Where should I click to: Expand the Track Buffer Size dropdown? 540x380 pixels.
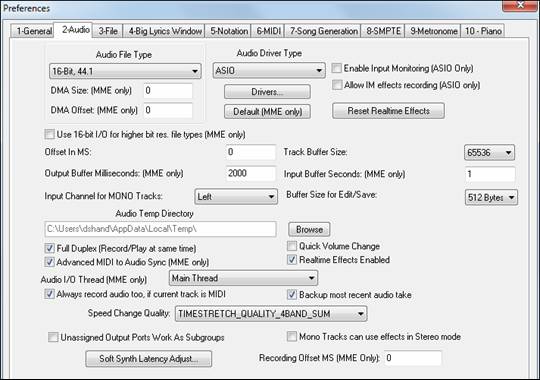coord(489,152)
